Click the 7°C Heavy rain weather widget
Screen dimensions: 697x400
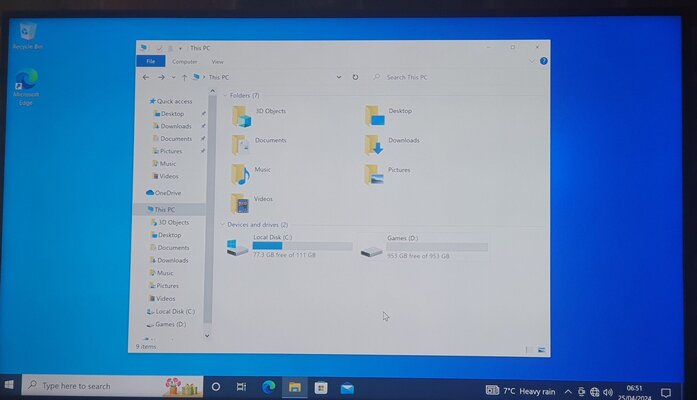[x=521, y=391]
